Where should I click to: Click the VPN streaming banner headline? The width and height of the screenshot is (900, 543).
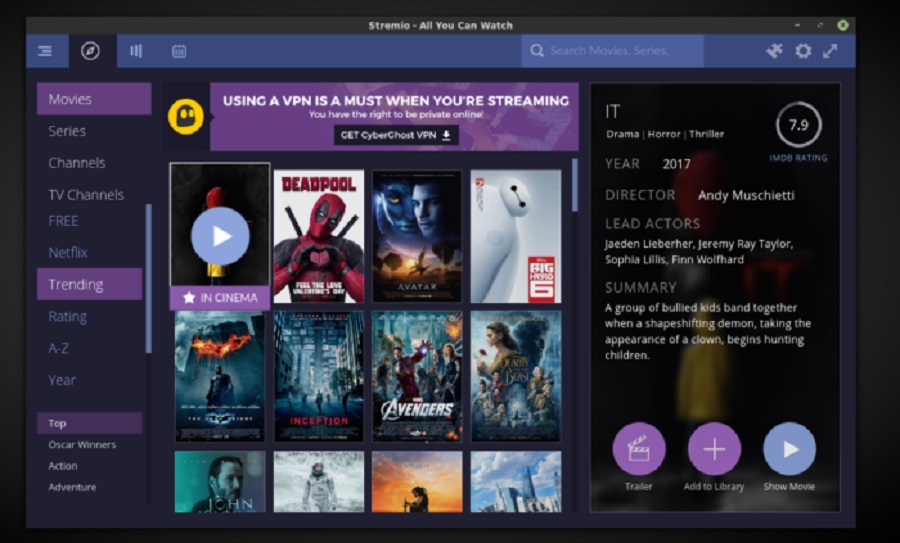tap(396, 101)
